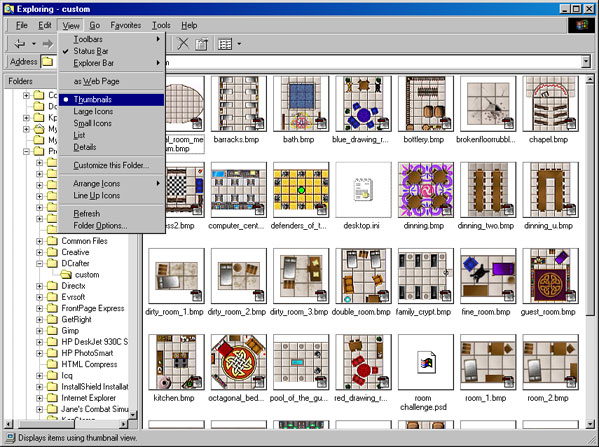Choose Customize this Folder
The width and height of the screenshot is (599, 447).
coord(112,165)
